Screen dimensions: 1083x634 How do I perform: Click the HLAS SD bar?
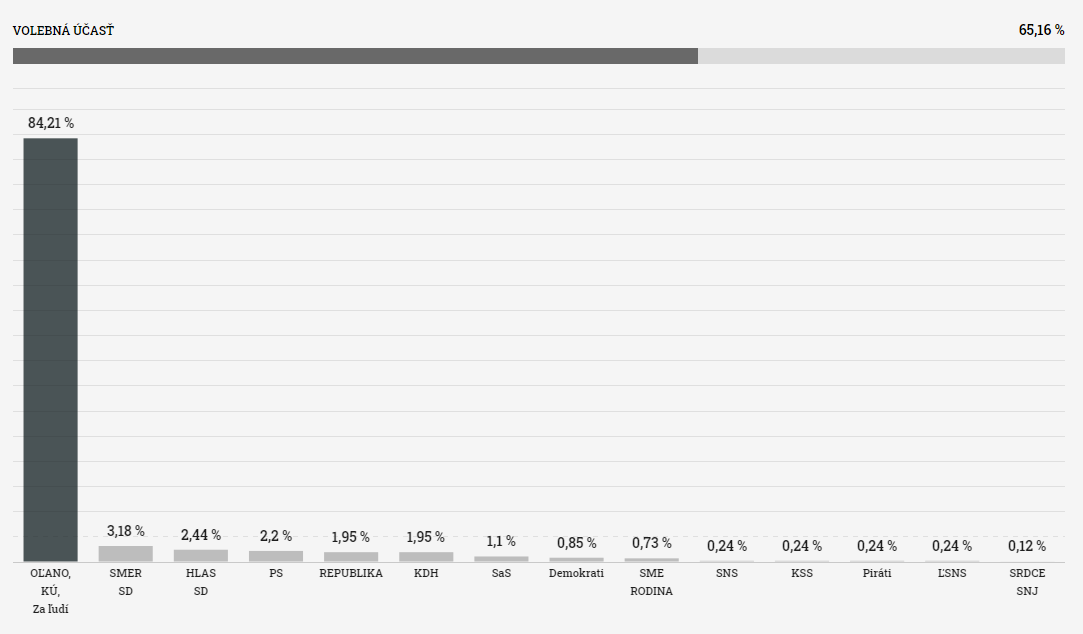[x=201, y=556]
